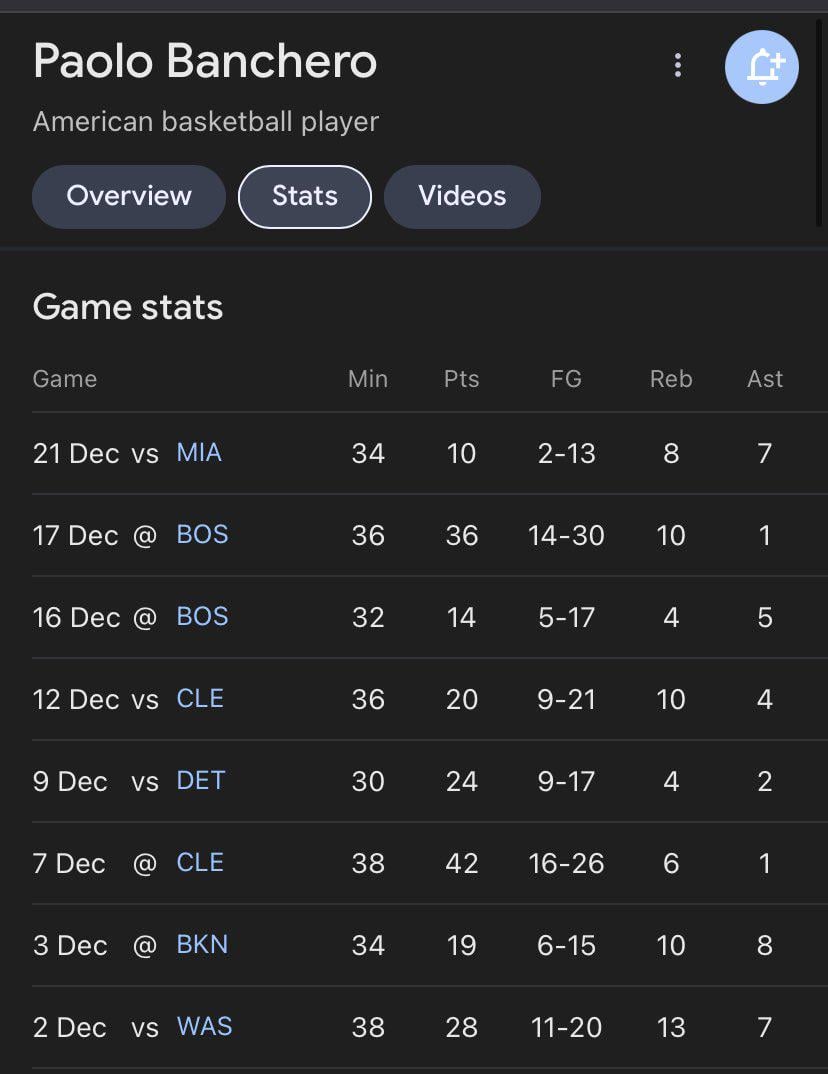
Task: Switch to the Overview tab
Action: pyautogui.click(x=129, y=196)
